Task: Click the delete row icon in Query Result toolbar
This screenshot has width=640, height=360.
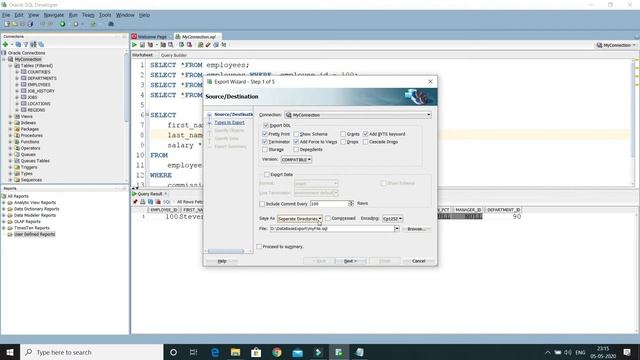Action: [158, 202]
